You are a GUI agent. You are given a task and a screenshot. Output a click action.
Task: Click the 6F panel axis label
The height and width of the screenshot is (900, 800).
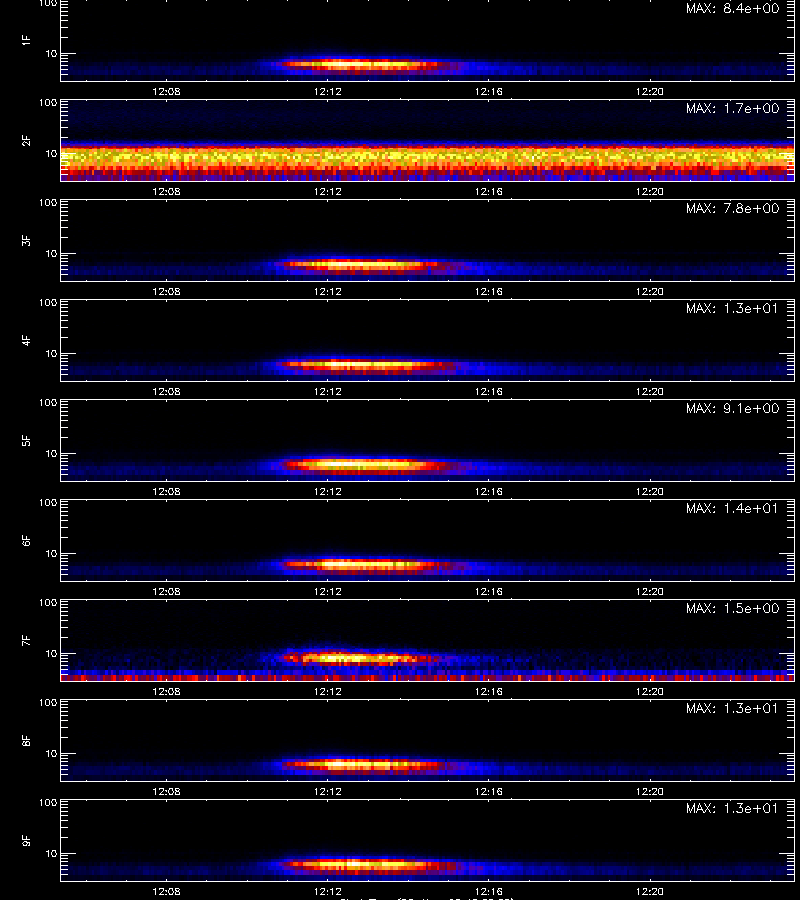[26, 540]
